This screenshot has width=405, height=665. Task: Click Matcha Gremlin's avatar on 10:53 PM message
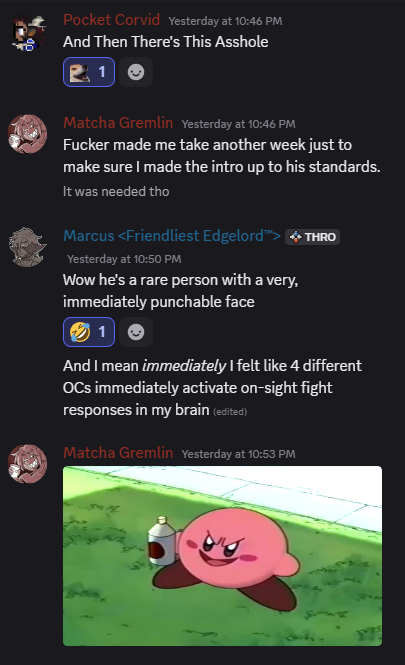(x=28, y=464)
